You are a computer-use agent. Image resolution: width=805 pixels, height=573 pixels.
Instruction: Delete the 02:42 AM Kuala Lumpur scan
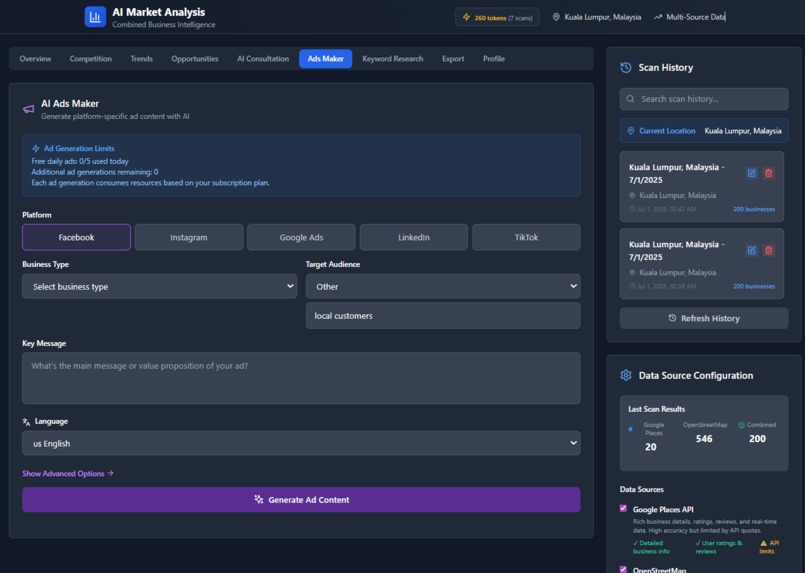769,173
